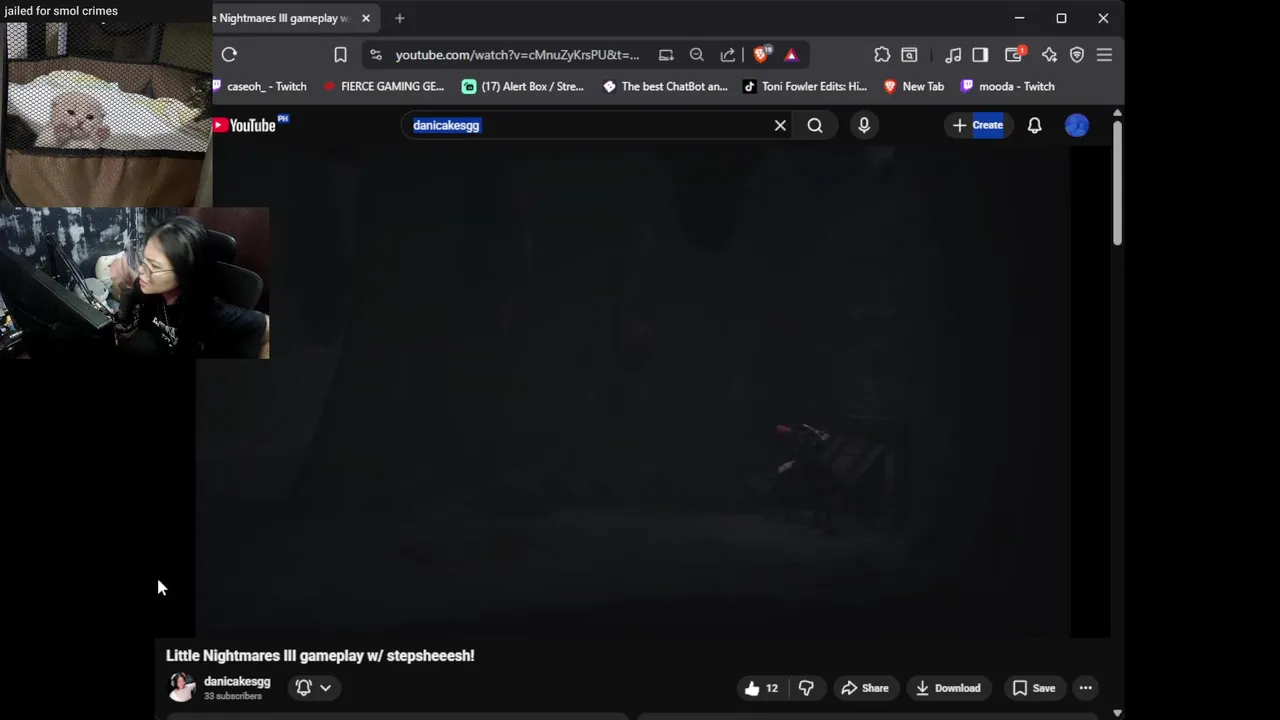
Task: Click the URL address bar field
Action: point(517,55)
